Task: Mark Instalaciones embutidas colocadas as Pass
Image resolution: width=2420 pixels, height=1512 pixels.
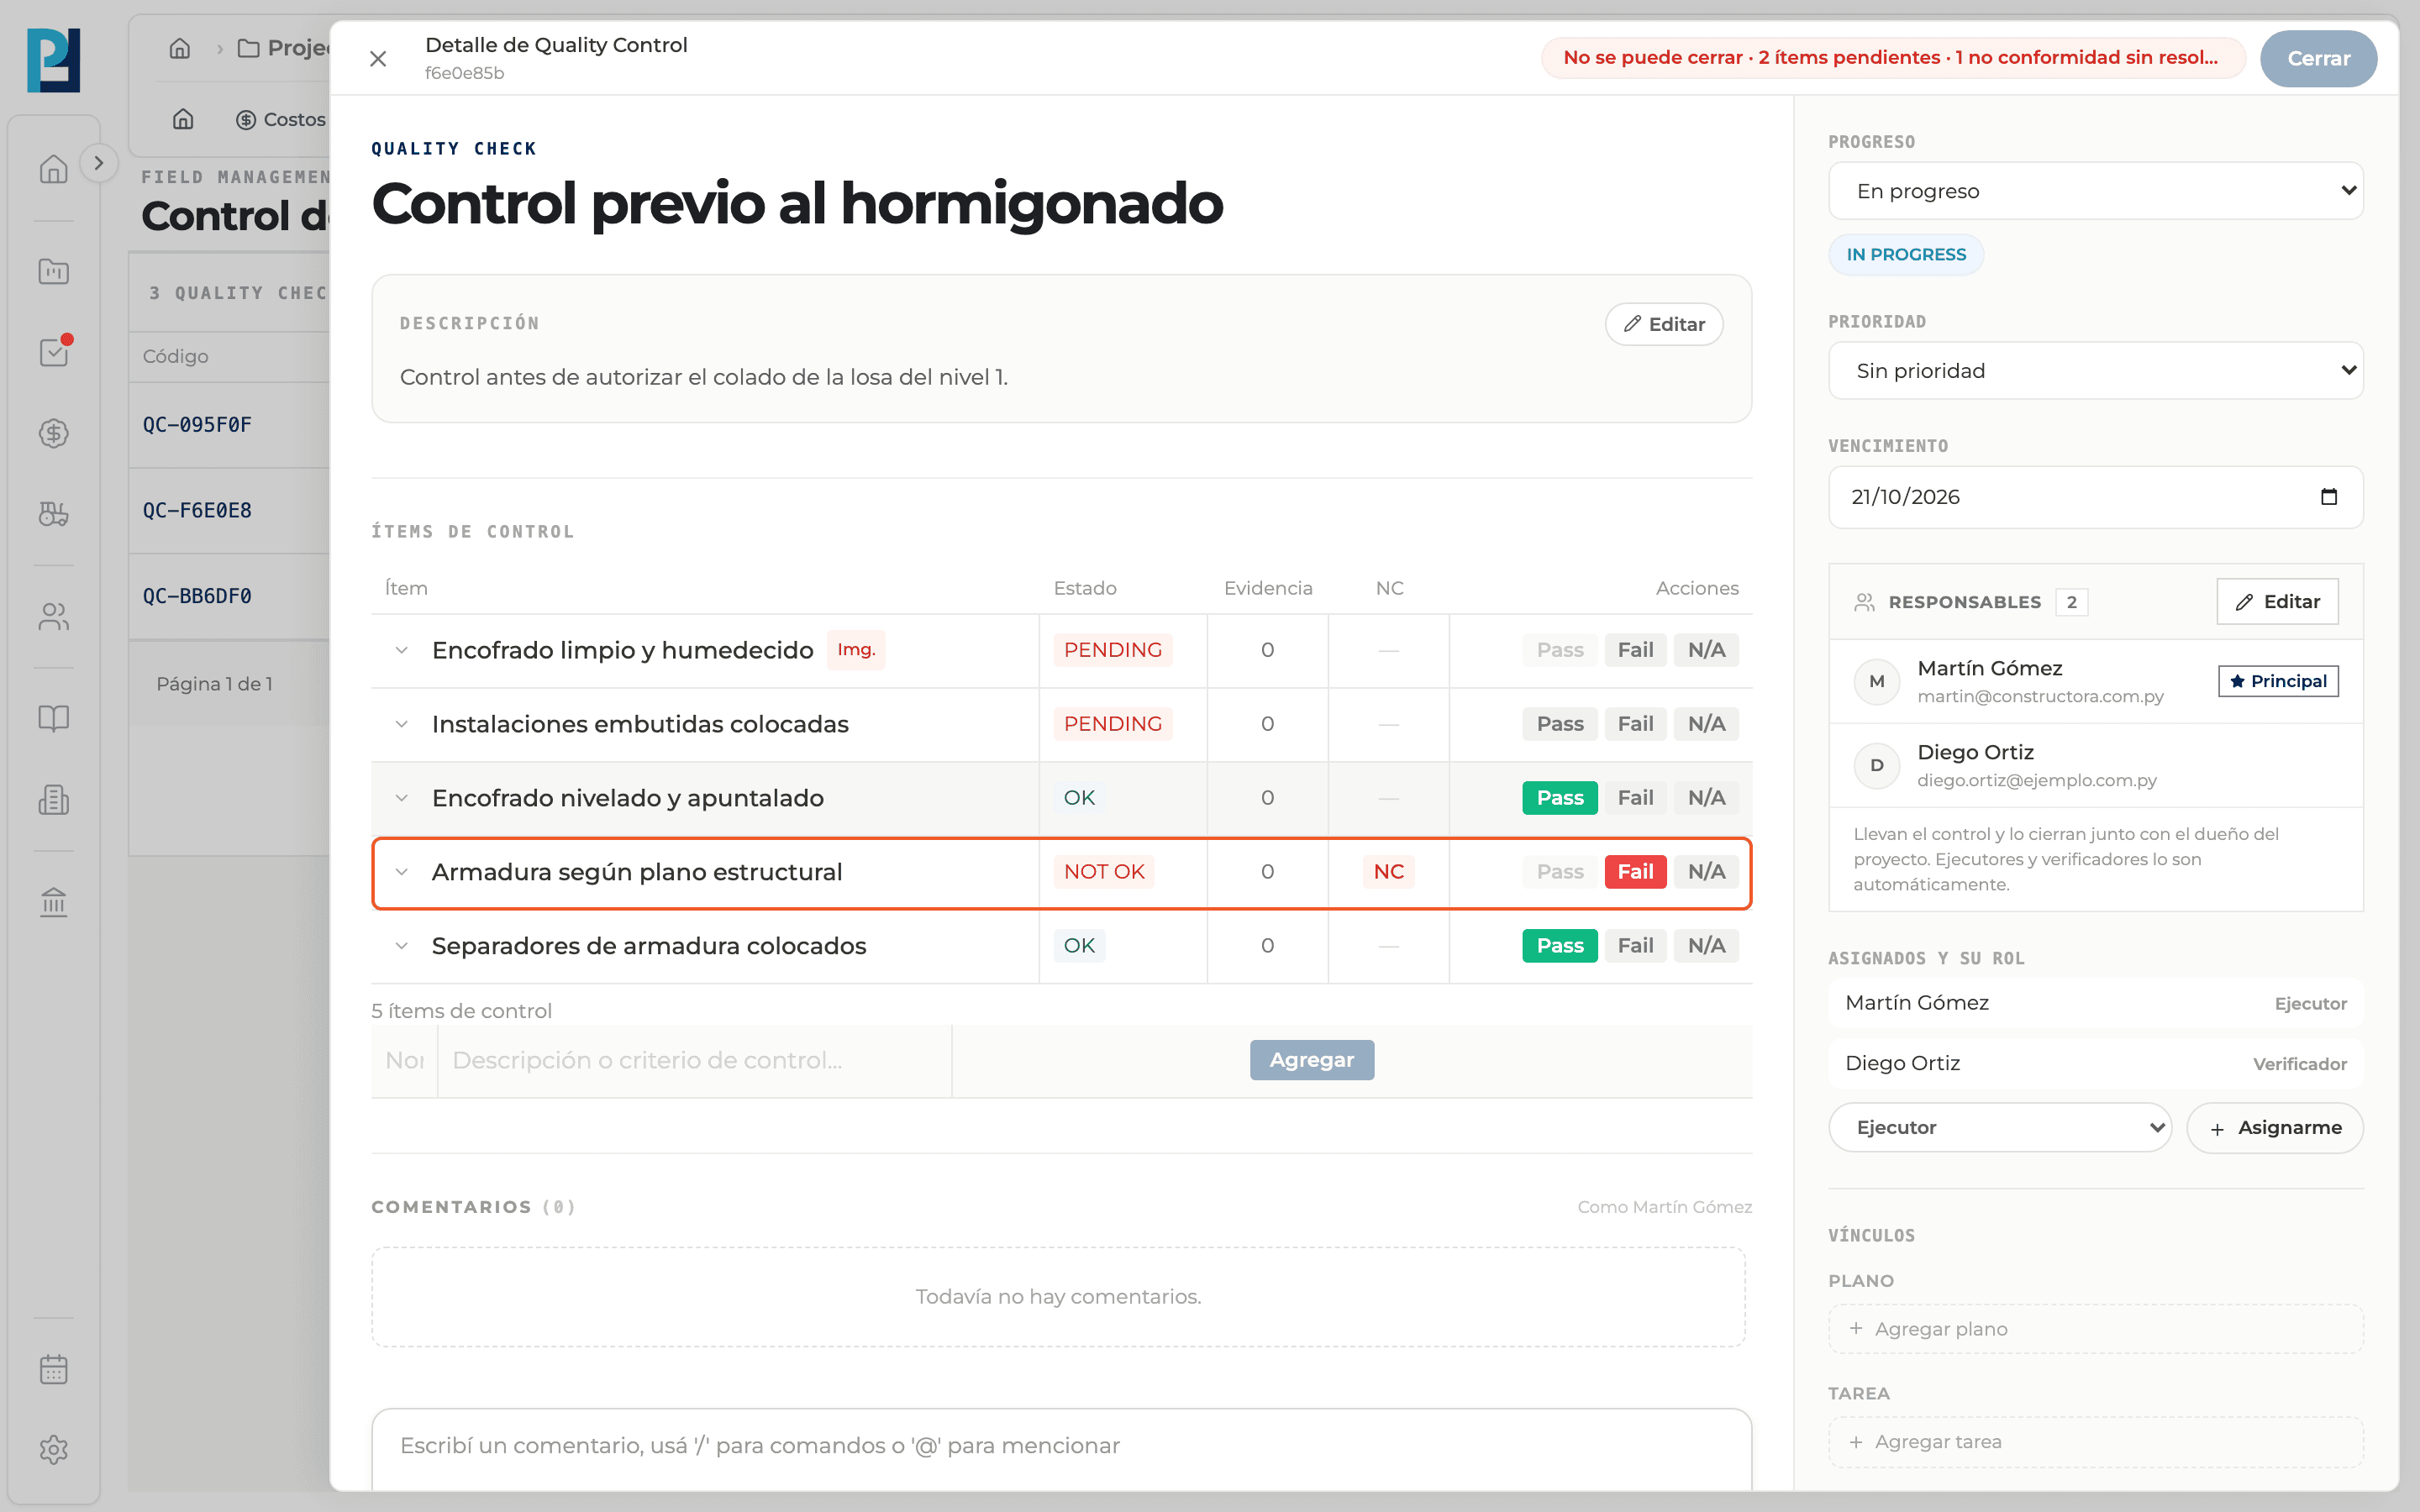Action: pyautogui.click(x=1560, y=724)
